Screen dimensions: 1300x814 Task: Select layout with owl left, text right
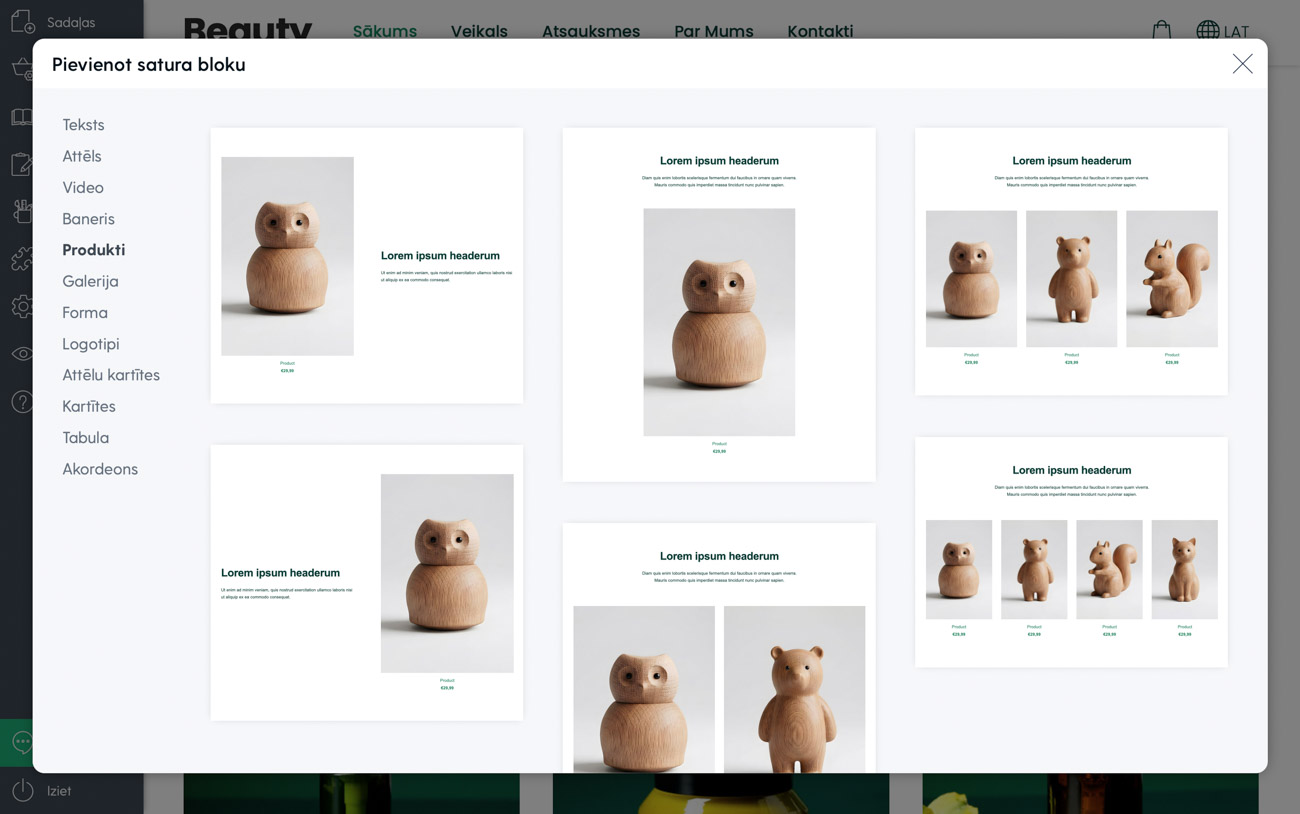[366, 265]
